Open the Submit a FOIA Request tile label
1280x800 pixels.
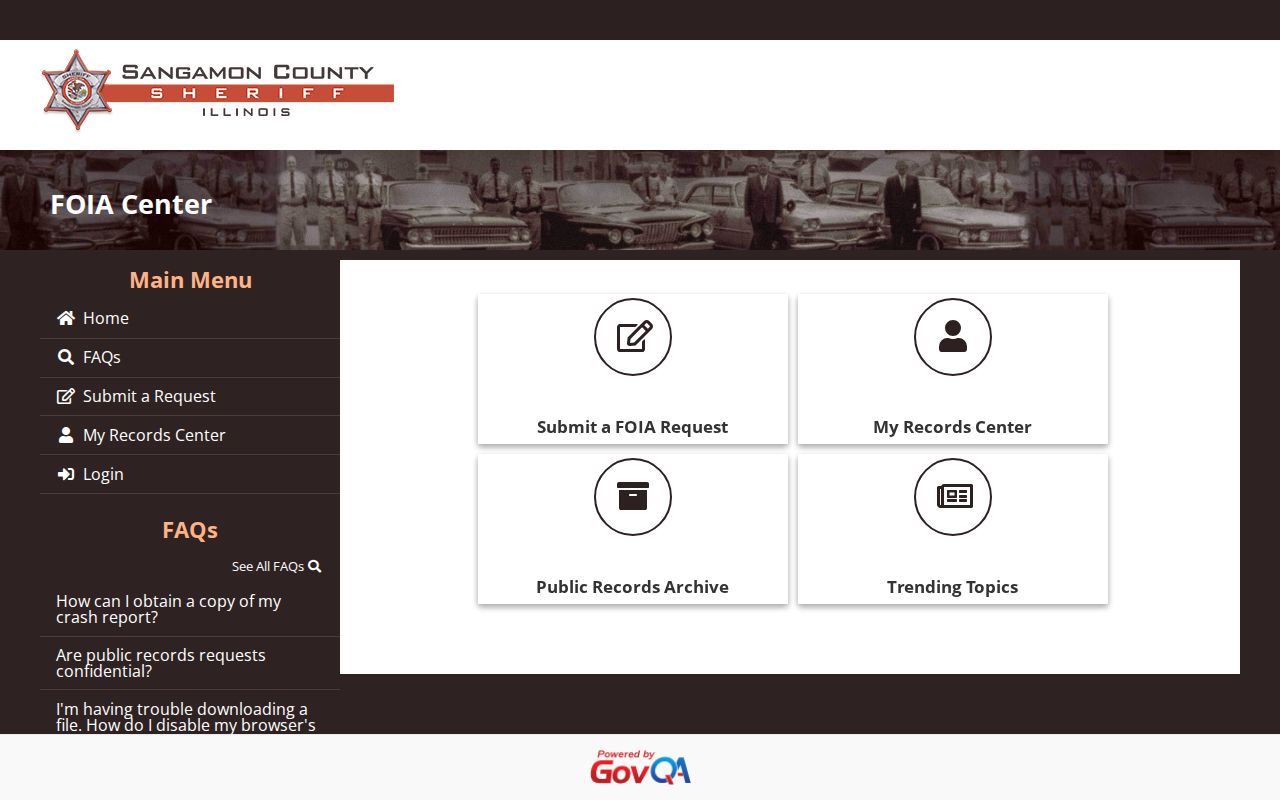click(633, 427)
